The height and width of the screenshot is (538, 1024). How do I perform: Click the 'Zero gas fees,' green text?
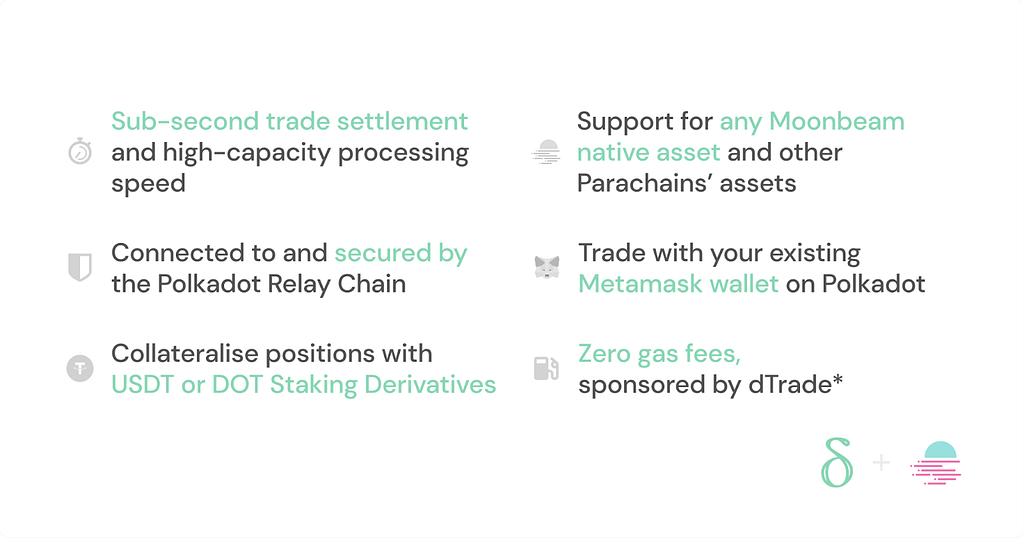coord(659,353)
